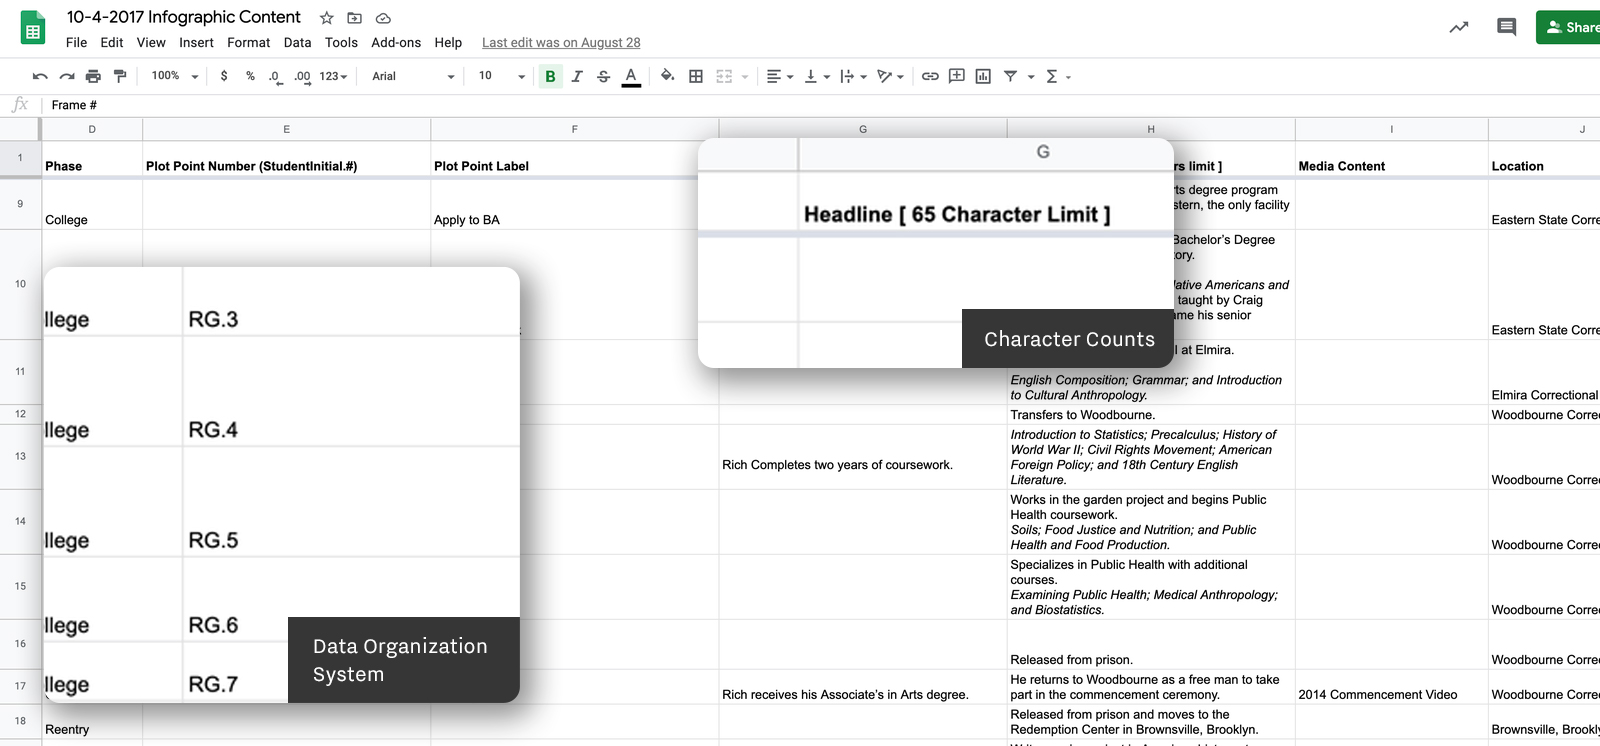Click the 'Media Content' header cell
The height and width of the screenshot is (746, 1600).
(x=1391, y=159)
